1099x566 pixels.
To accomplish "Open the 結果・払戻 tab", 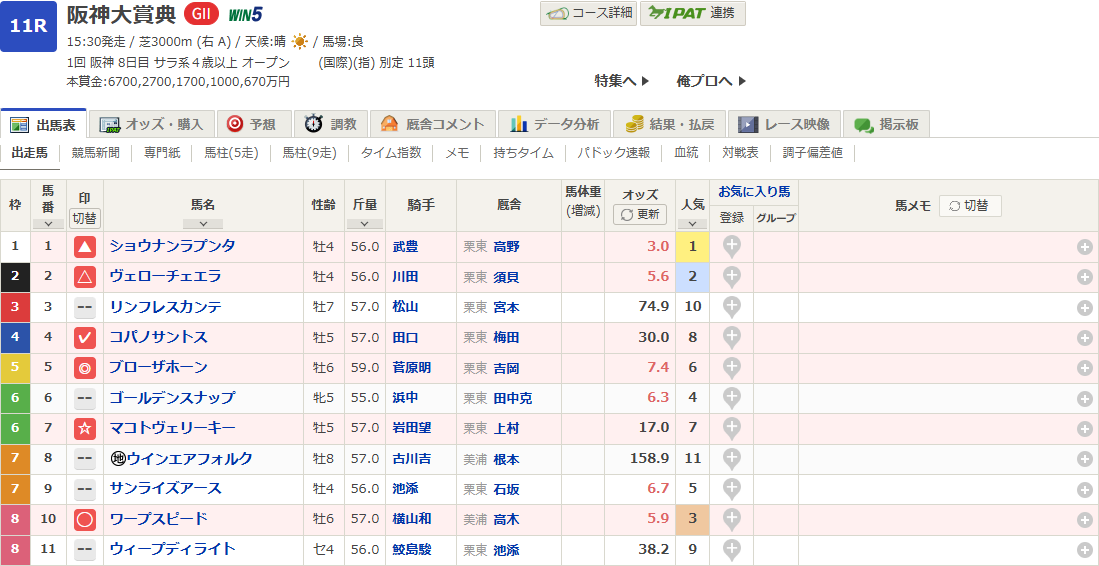I will pos(670,124).
